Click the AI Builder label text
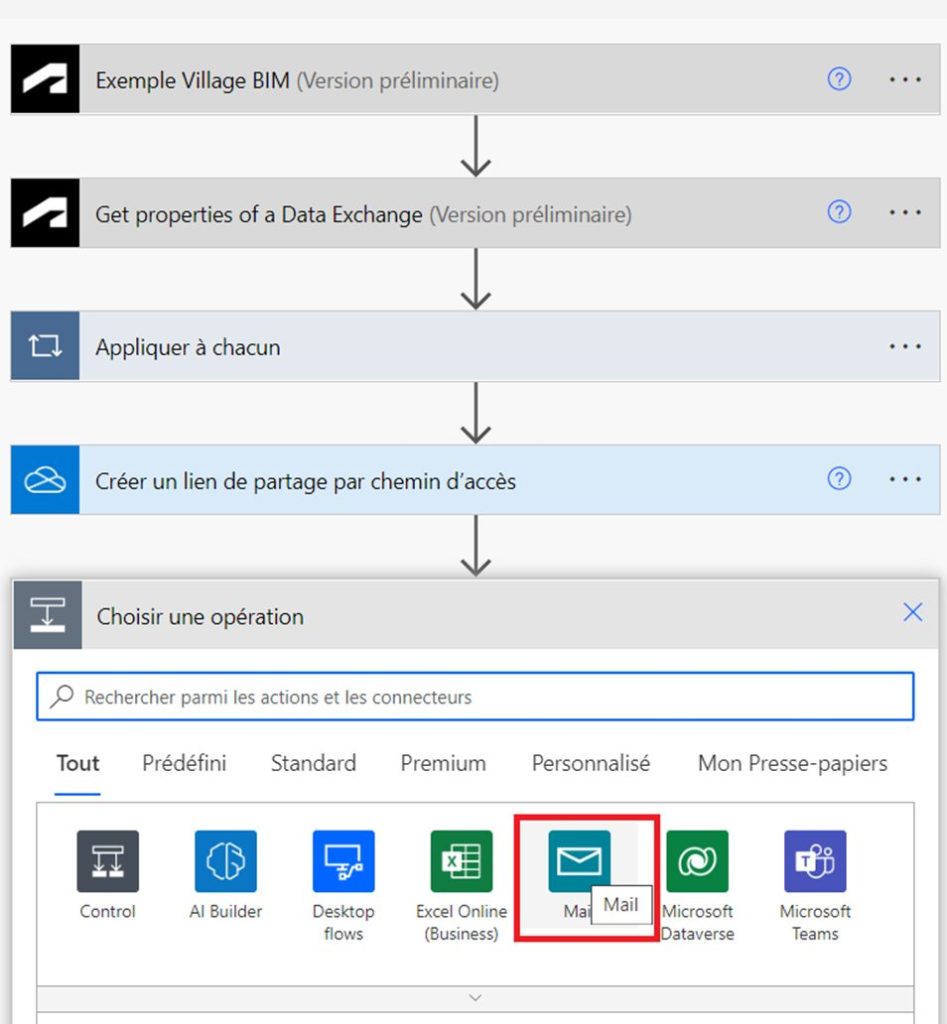 [x=226, y=911]
